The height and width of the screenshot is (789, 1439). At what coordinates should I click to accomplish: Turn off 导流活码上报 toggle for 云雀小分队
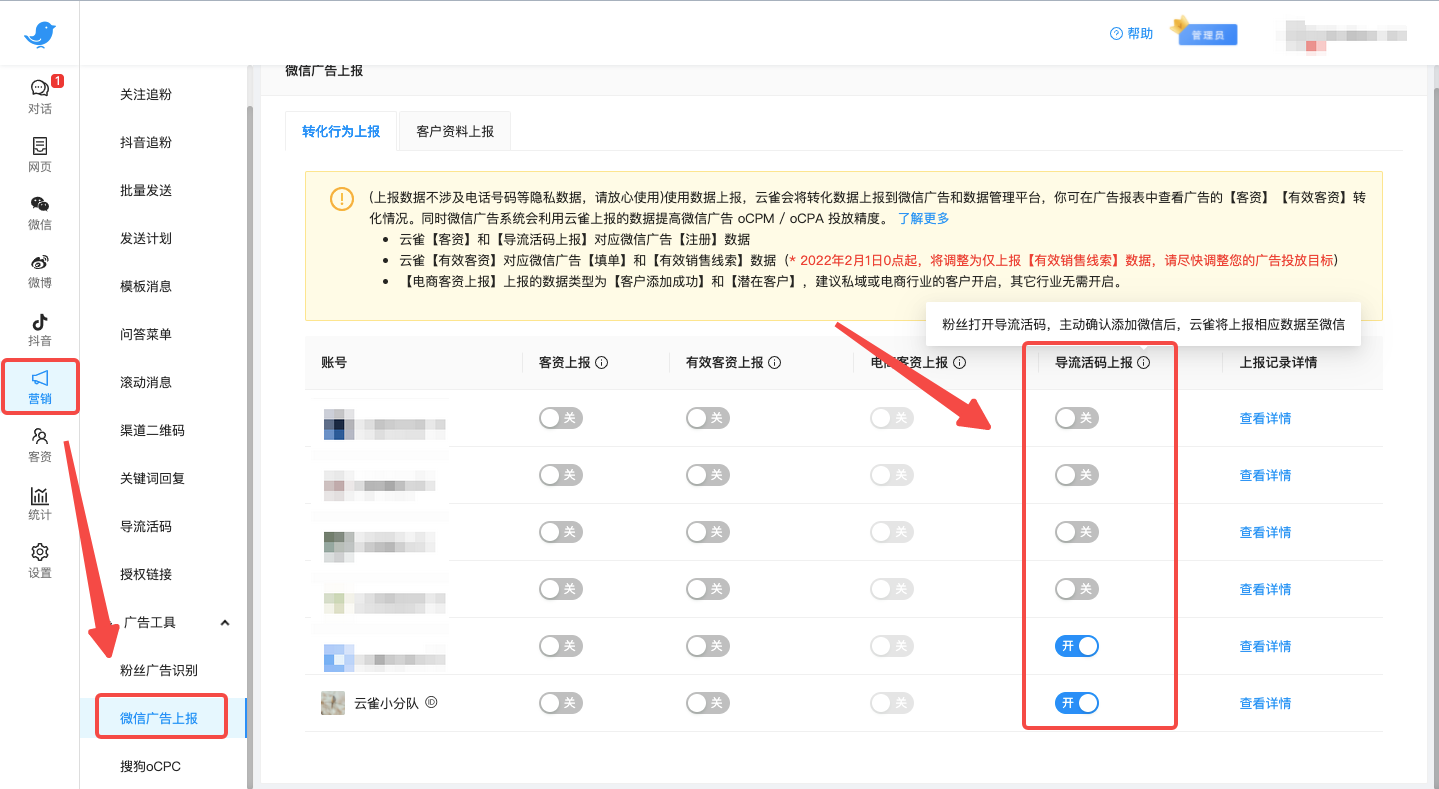click(1076, 703)
